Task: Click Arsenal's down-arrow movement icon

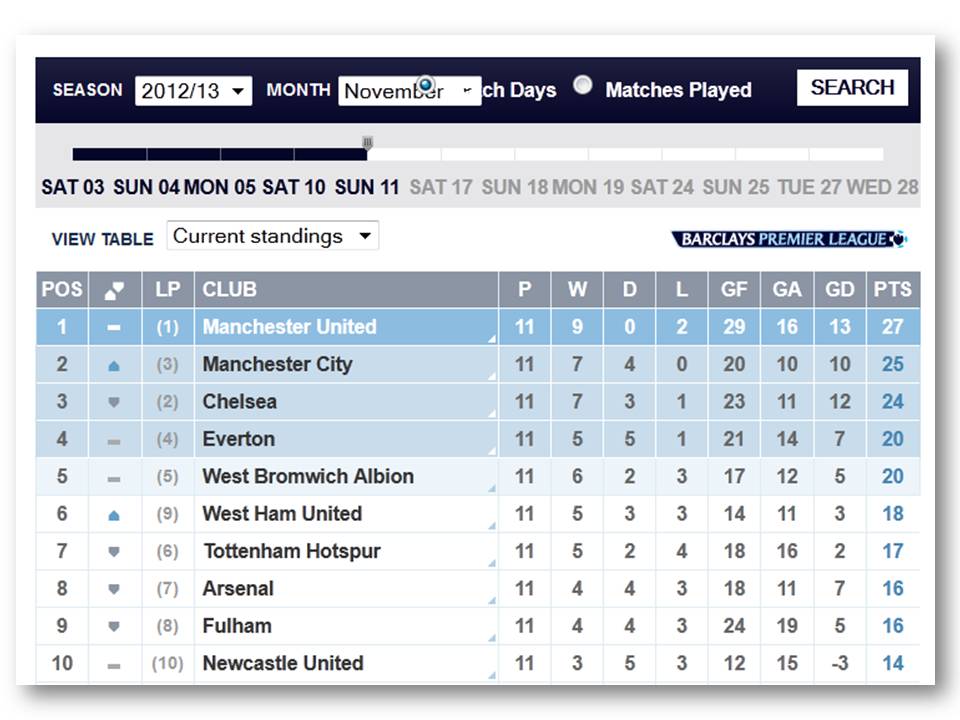Action: [114, 589]
